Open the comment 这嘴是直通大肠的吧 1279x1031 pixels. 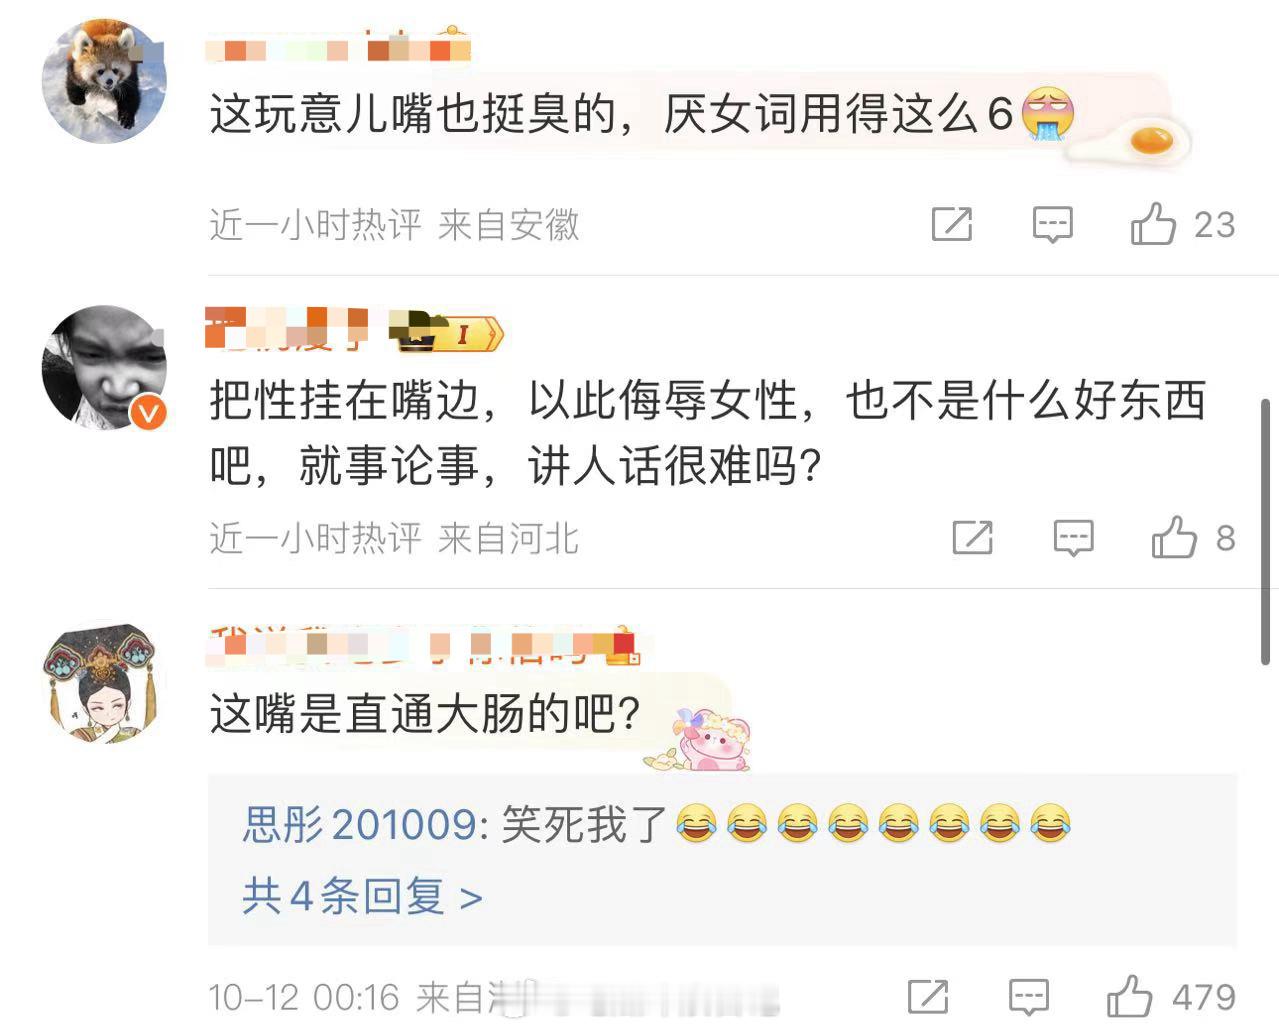(425, 714)
